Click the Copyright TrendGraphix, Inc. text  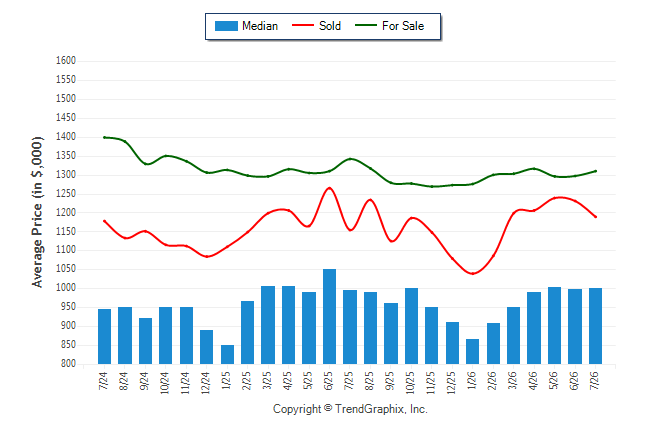(350, 409)
